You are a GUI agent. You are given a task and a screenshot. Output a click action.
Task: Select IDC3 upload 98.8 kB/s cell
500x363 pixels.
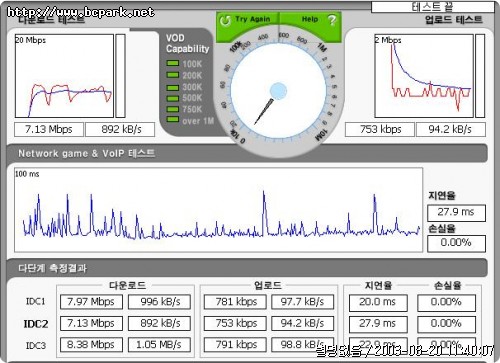click(303, 345)
